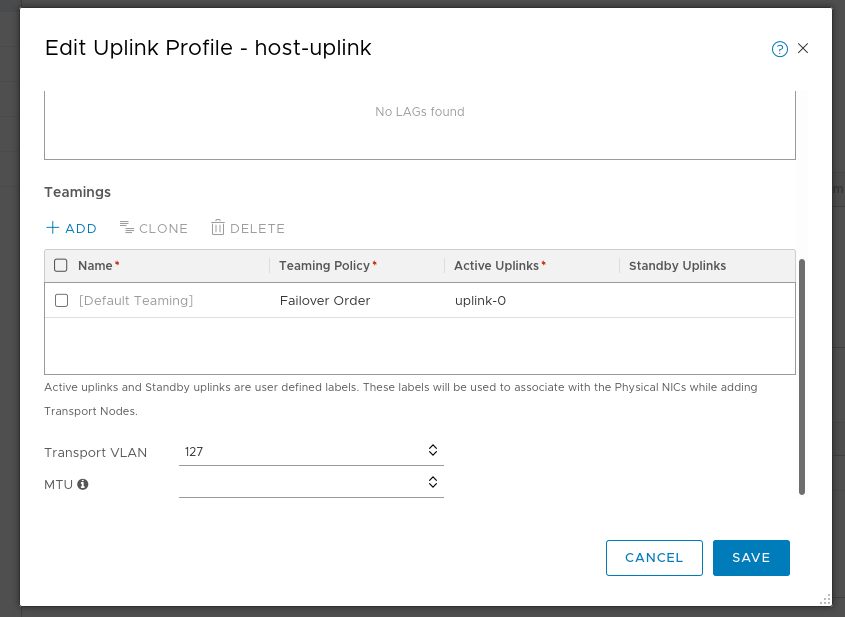Image resolution: width=845 pixels, height=617 pixels.
Task: Click the dialog resize grip corner
Action: 825,599
